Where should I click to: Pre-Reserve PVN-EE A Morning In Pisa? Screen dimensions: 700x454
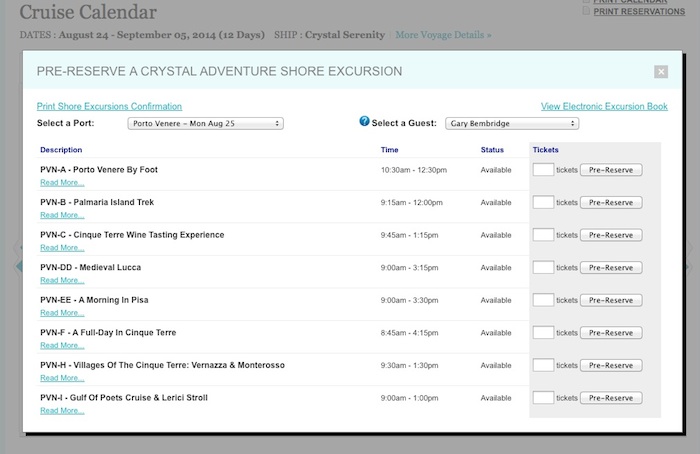point(611,300)
